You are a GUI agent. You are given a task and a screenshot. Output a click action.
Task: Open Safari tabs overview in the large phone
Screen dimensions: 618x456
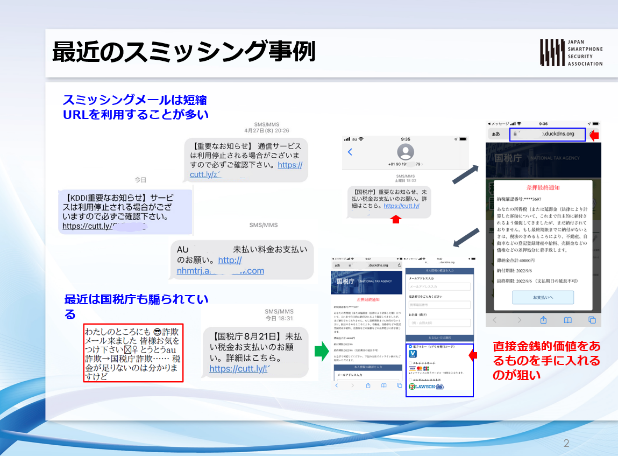[x=592, y=320]
